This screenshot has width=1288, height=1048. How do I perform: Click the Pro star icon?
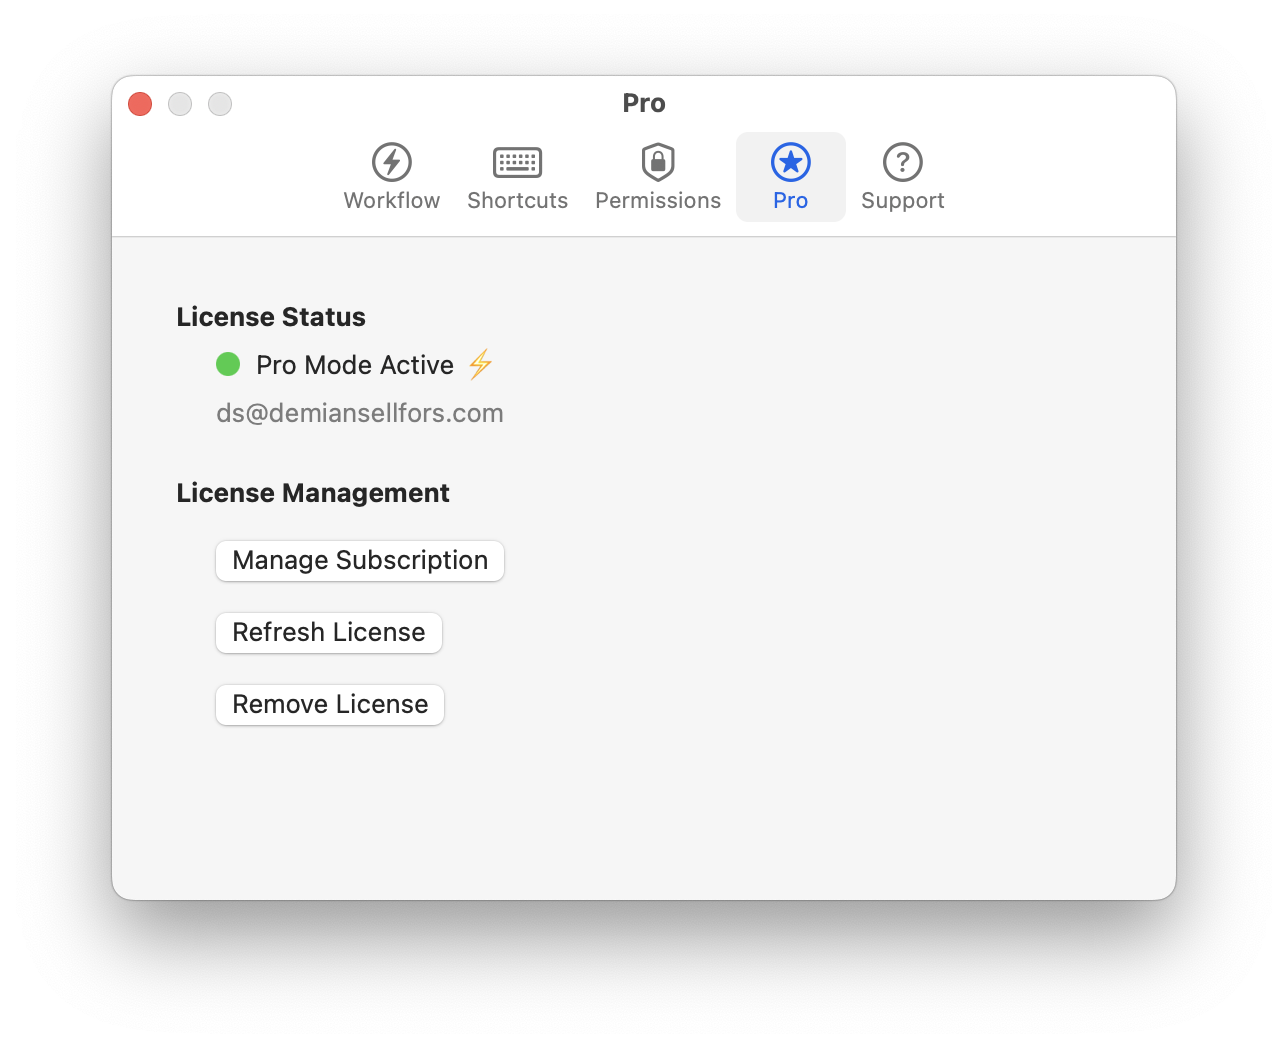[x=790, y=162]
